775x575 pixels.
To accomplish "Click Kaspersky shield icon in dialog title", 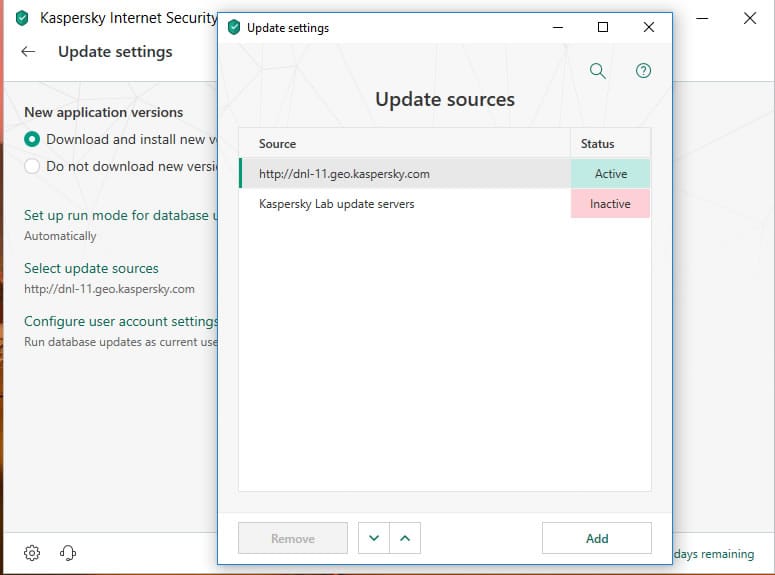I will [x=234, y=28].
